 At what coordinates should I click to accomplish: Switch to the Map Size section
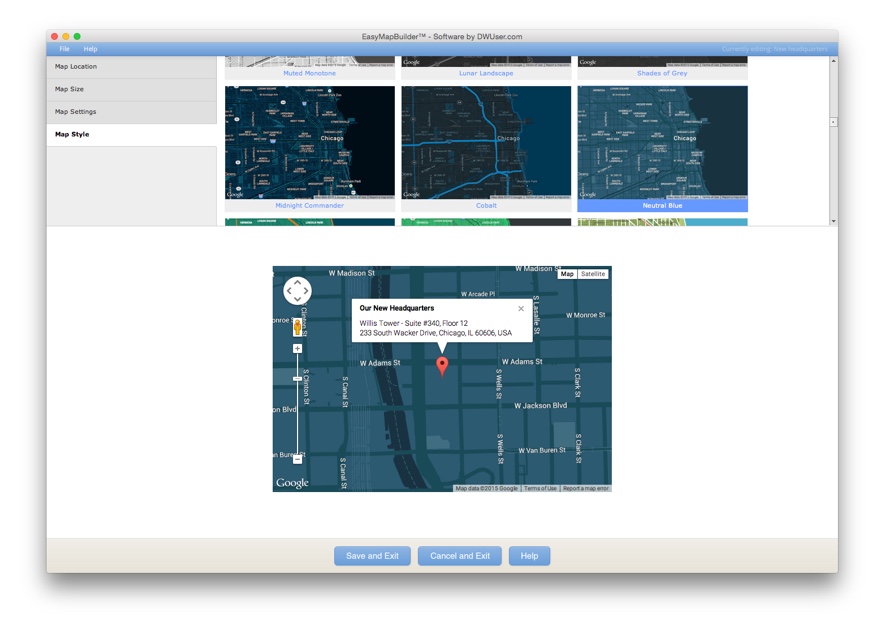(x=131, y=89)
